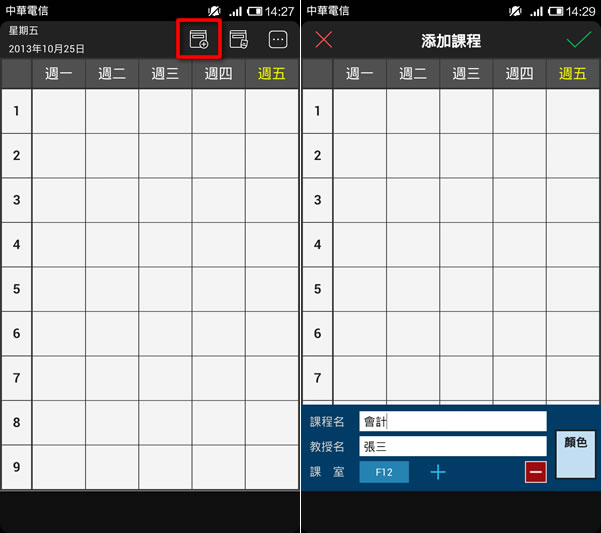Tap the 課程名 label

click(x=327, y=421)
